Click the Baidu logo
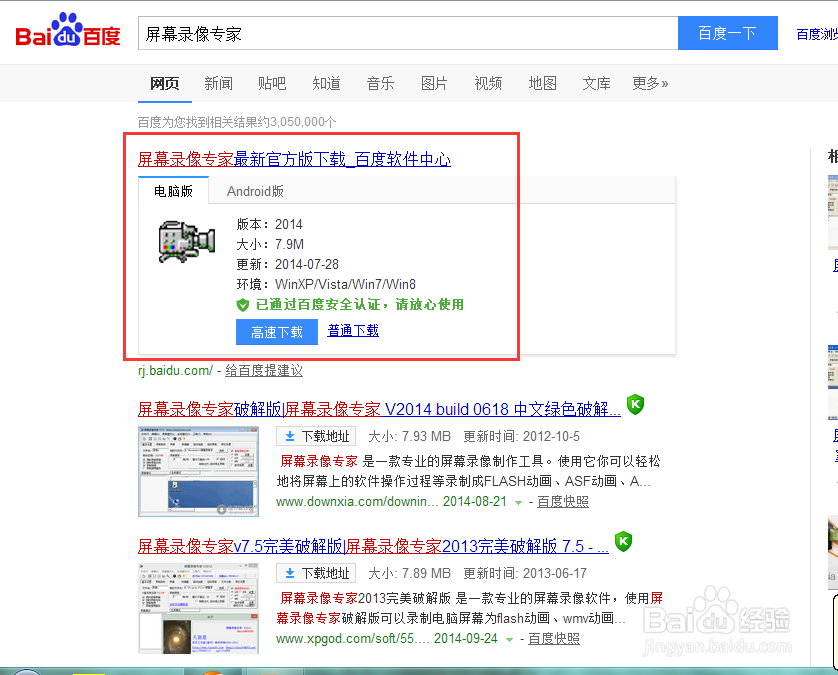838x675 pixels. 68,31
